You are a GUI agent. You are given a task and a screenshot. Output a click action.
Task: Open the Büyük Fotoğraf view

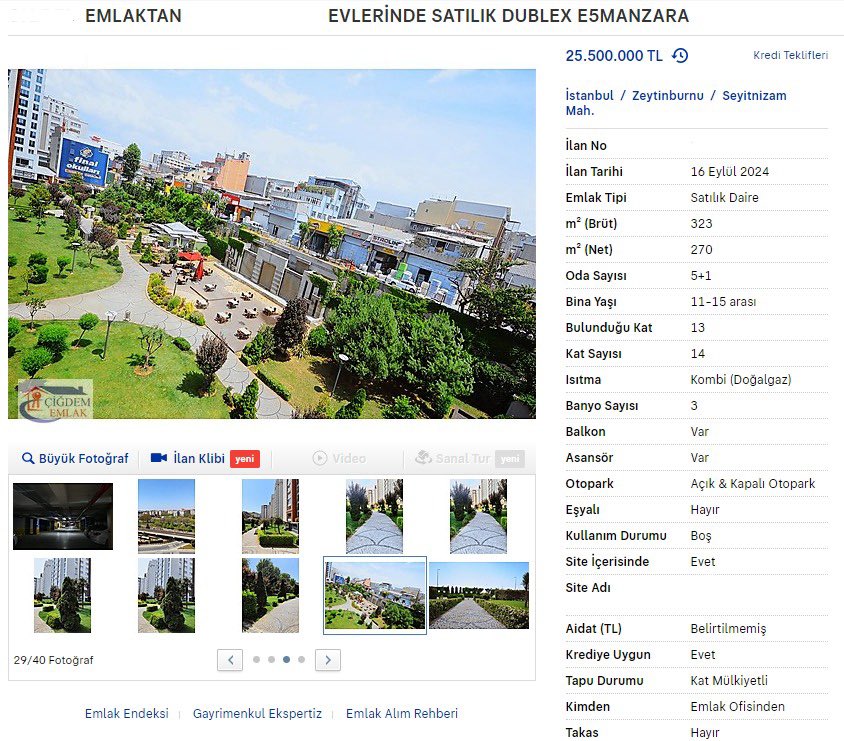(x=75, y=458)
